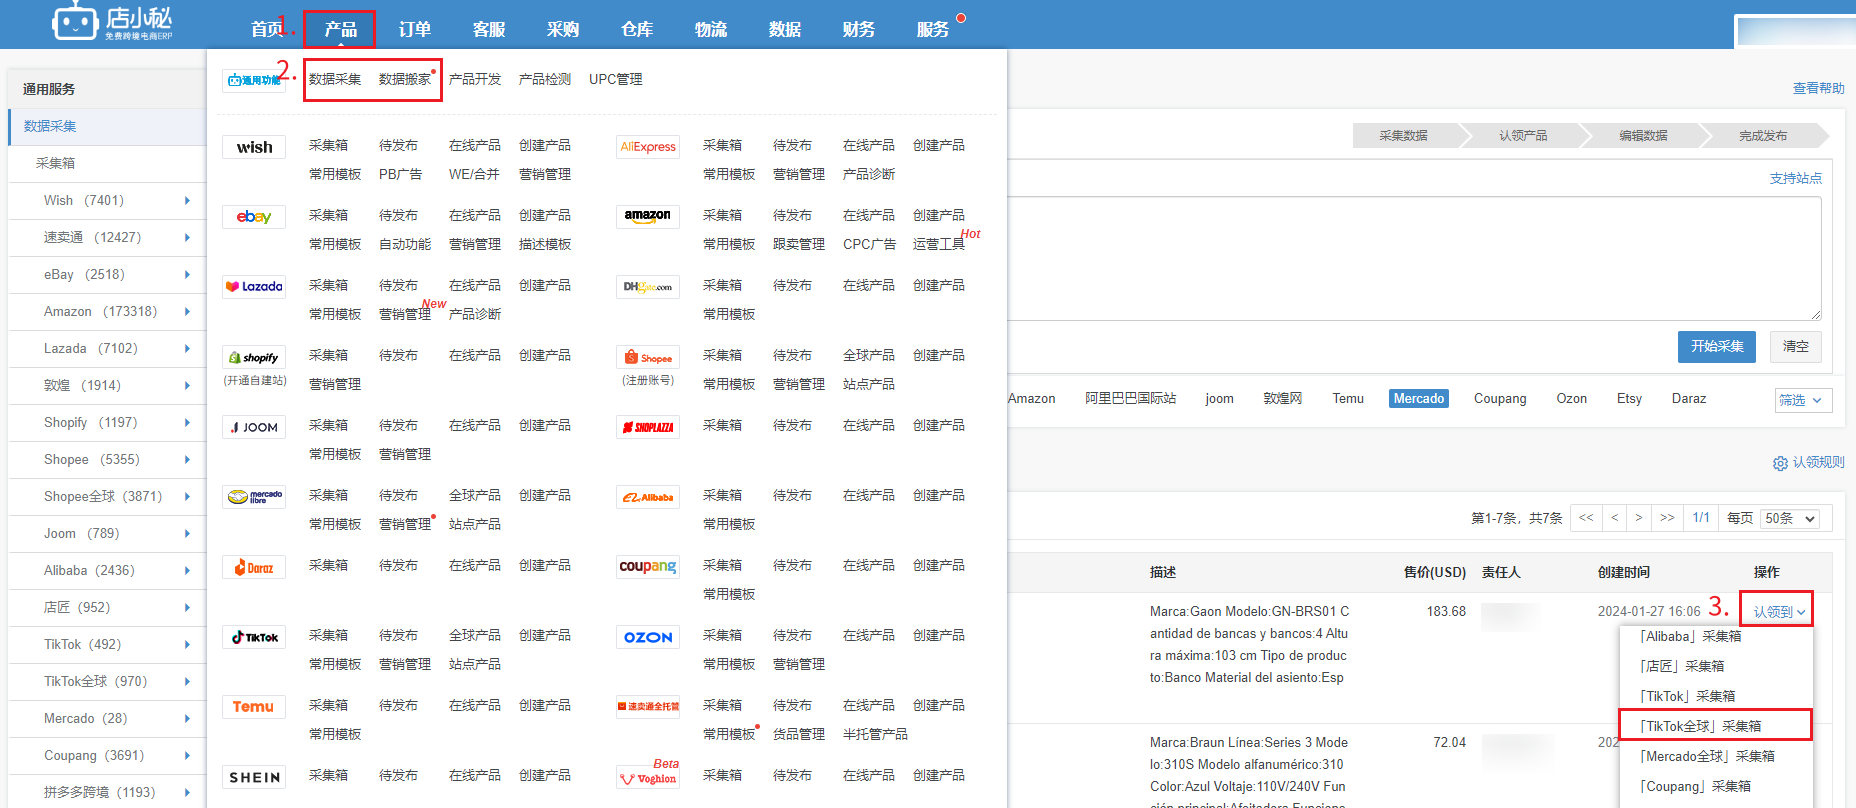Open the DHgate platform logo
The image size is (1856, 808).
(648, 287)
